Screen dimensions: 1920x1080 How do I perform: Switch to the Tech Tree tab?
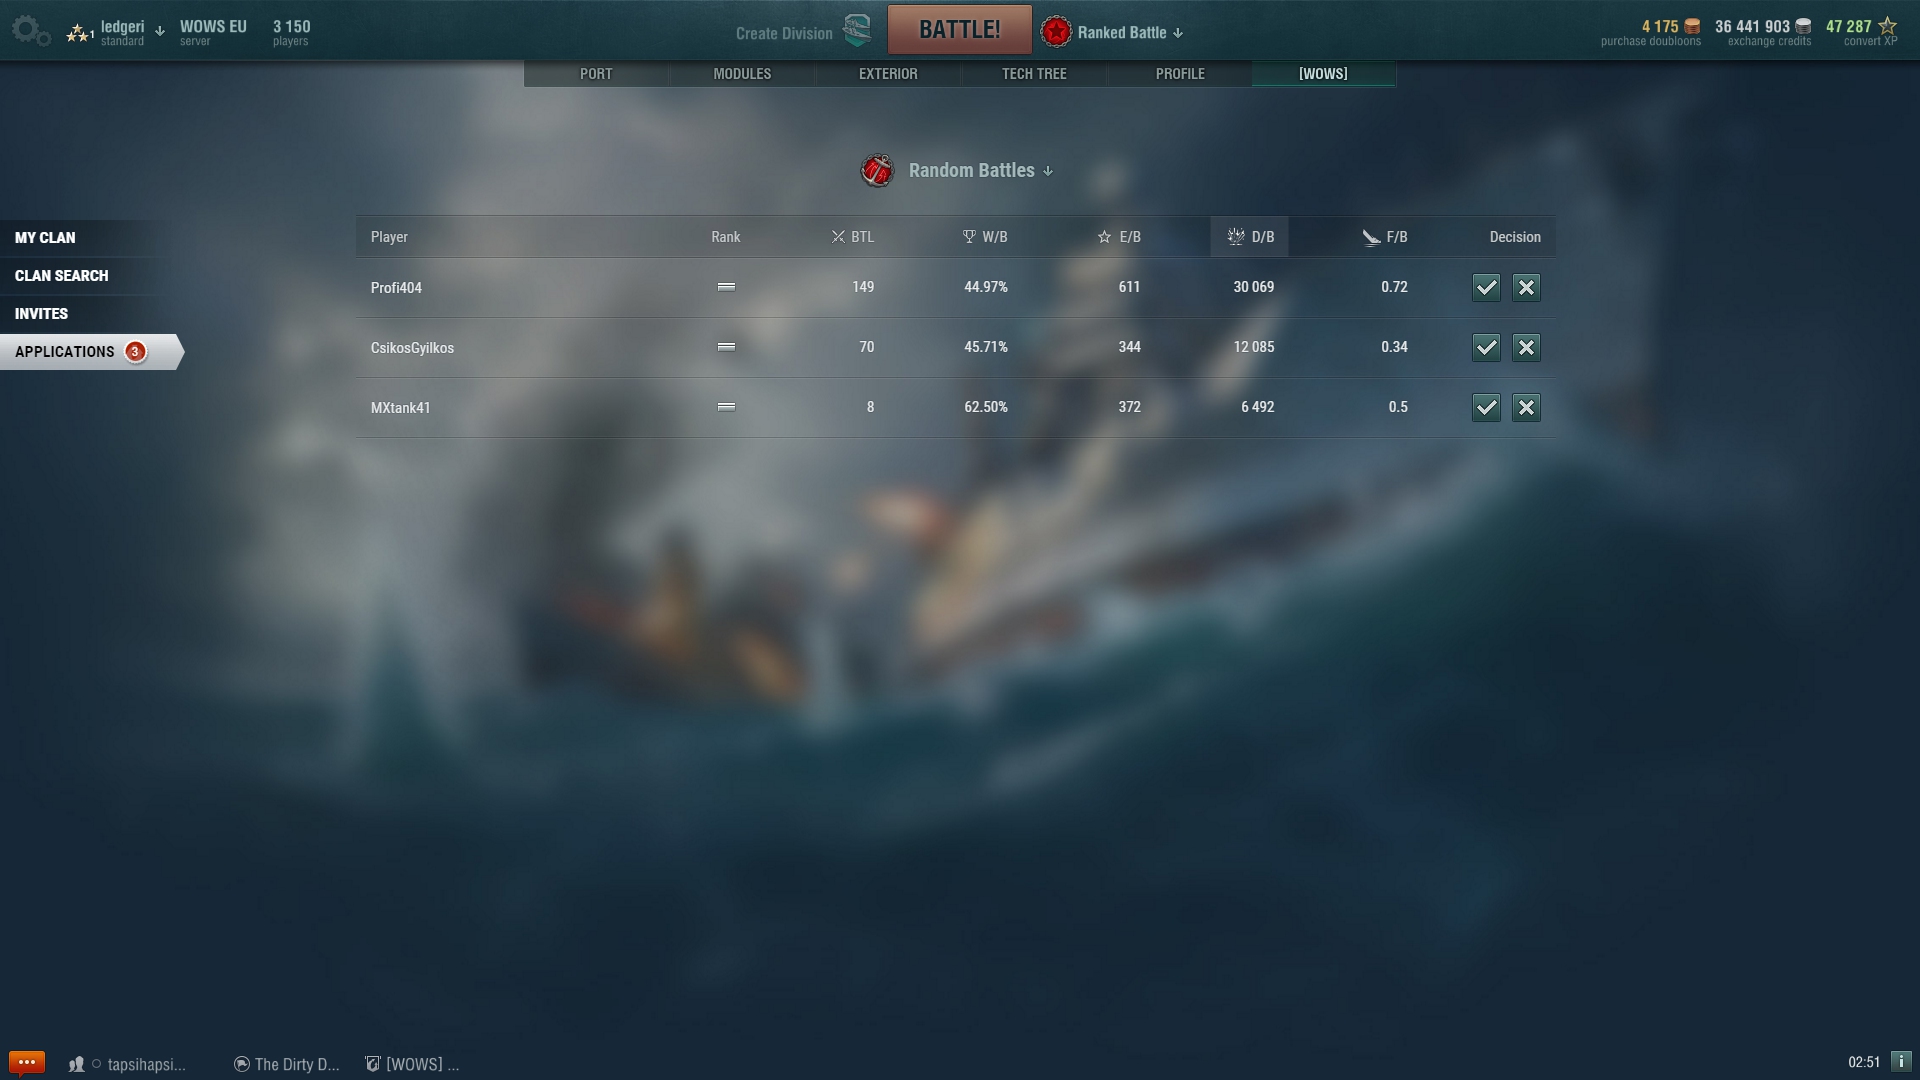tap(1034, 74)
